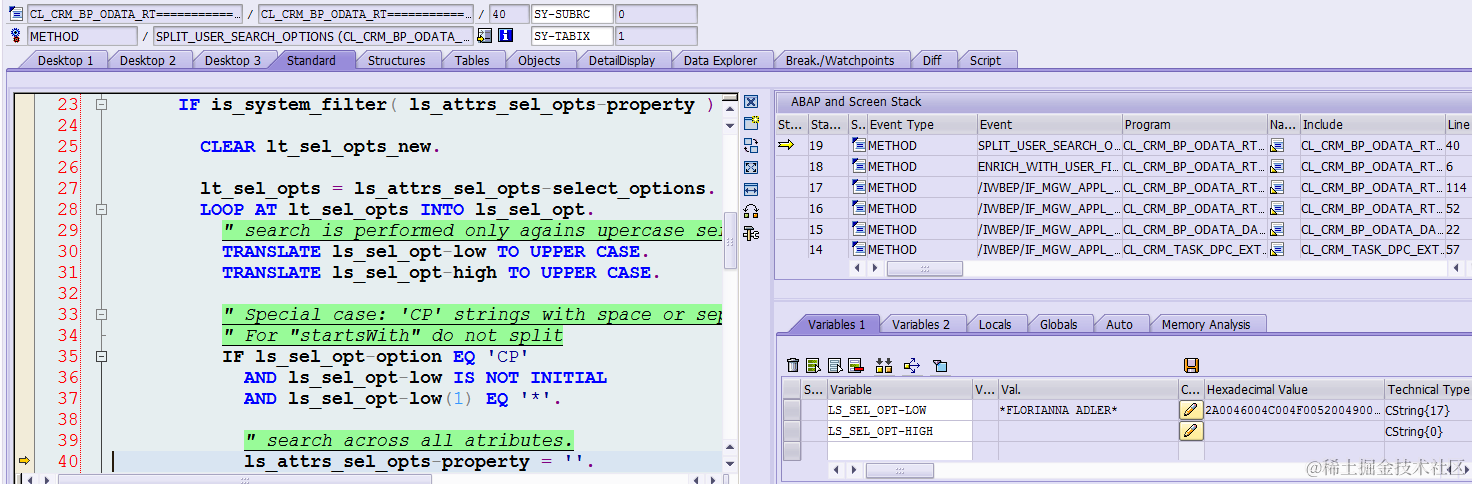Click the pencil icon for LS_SEL_OPT-HIGH
1472x484 pixels.
tap(1191, 431)
